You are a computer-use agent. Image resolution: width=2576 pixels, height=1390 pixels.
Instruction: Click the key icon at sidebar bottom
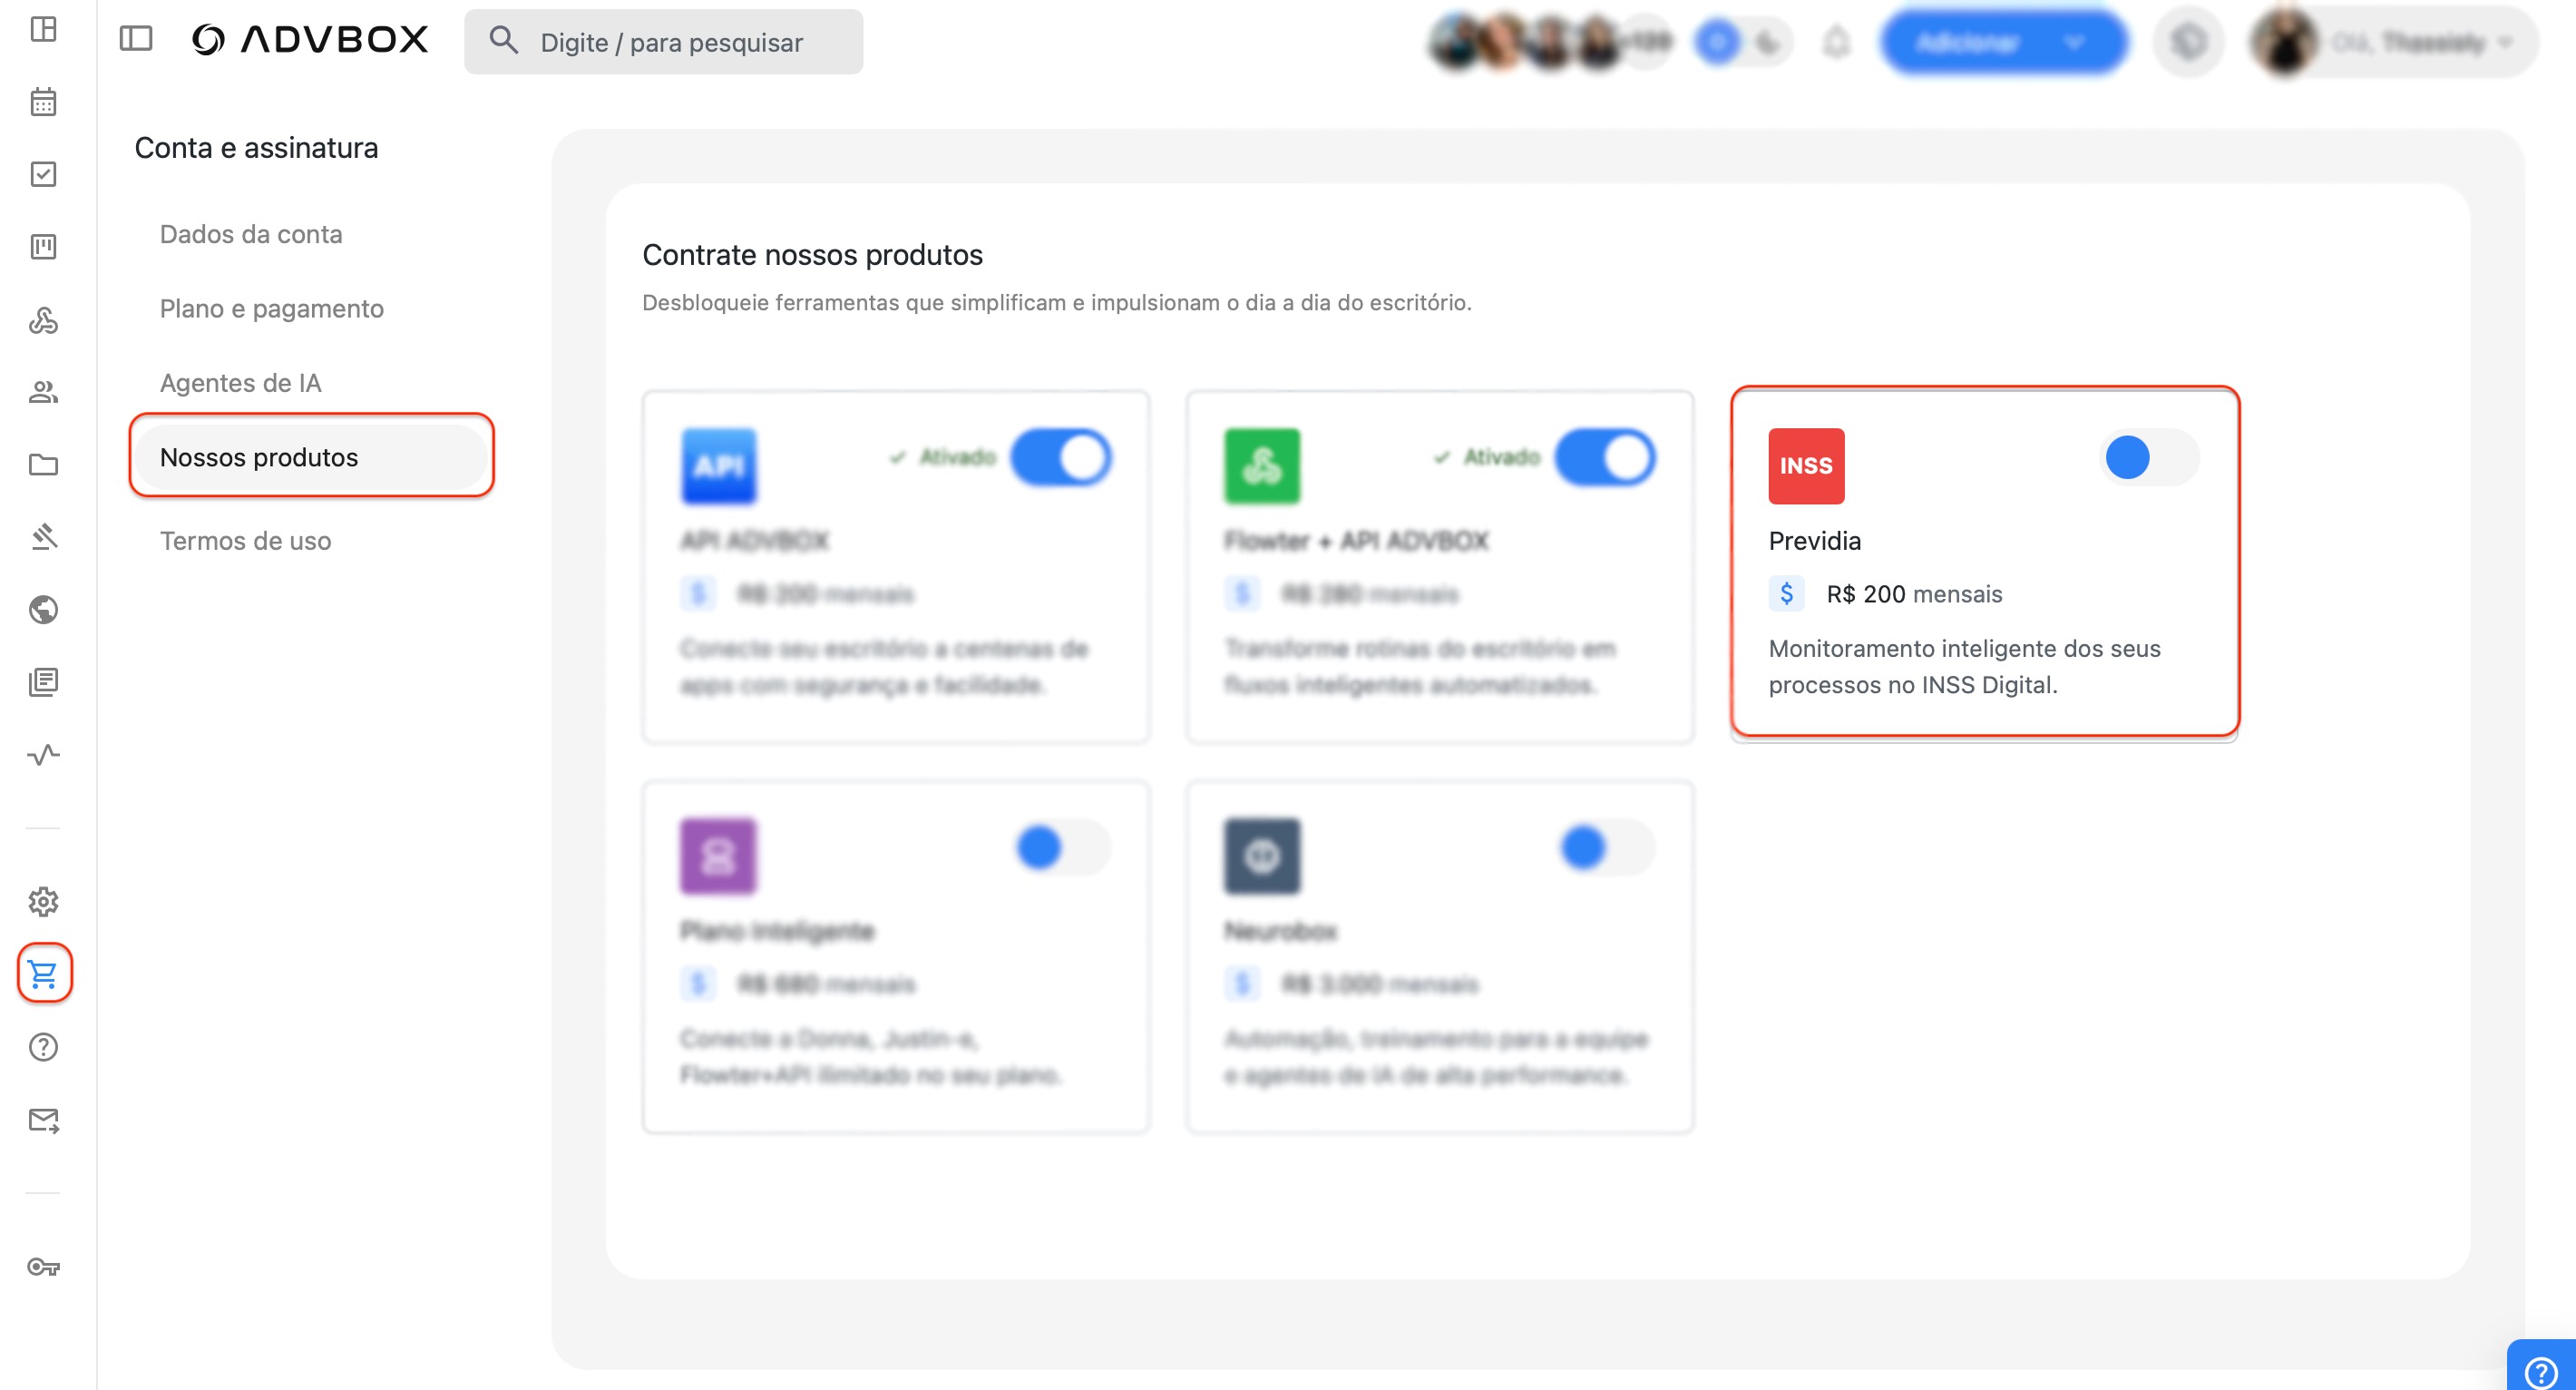pyautogui.click(x=43, y=1267)
